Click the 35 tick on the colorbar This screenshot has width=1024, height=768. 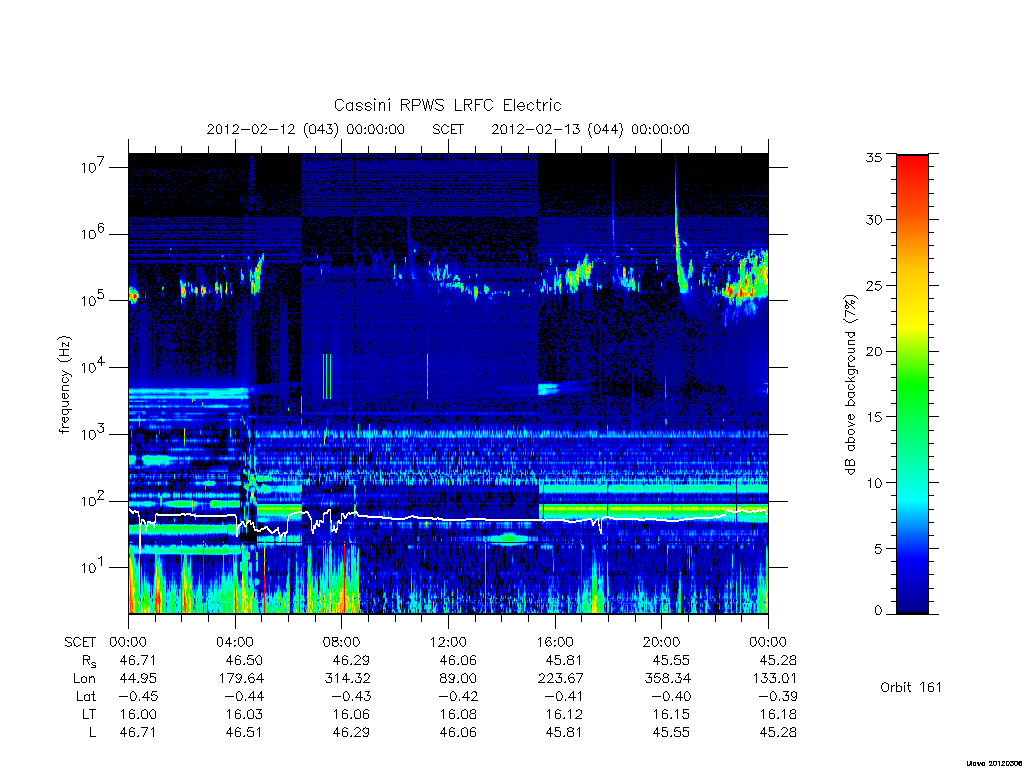point(873,157)
